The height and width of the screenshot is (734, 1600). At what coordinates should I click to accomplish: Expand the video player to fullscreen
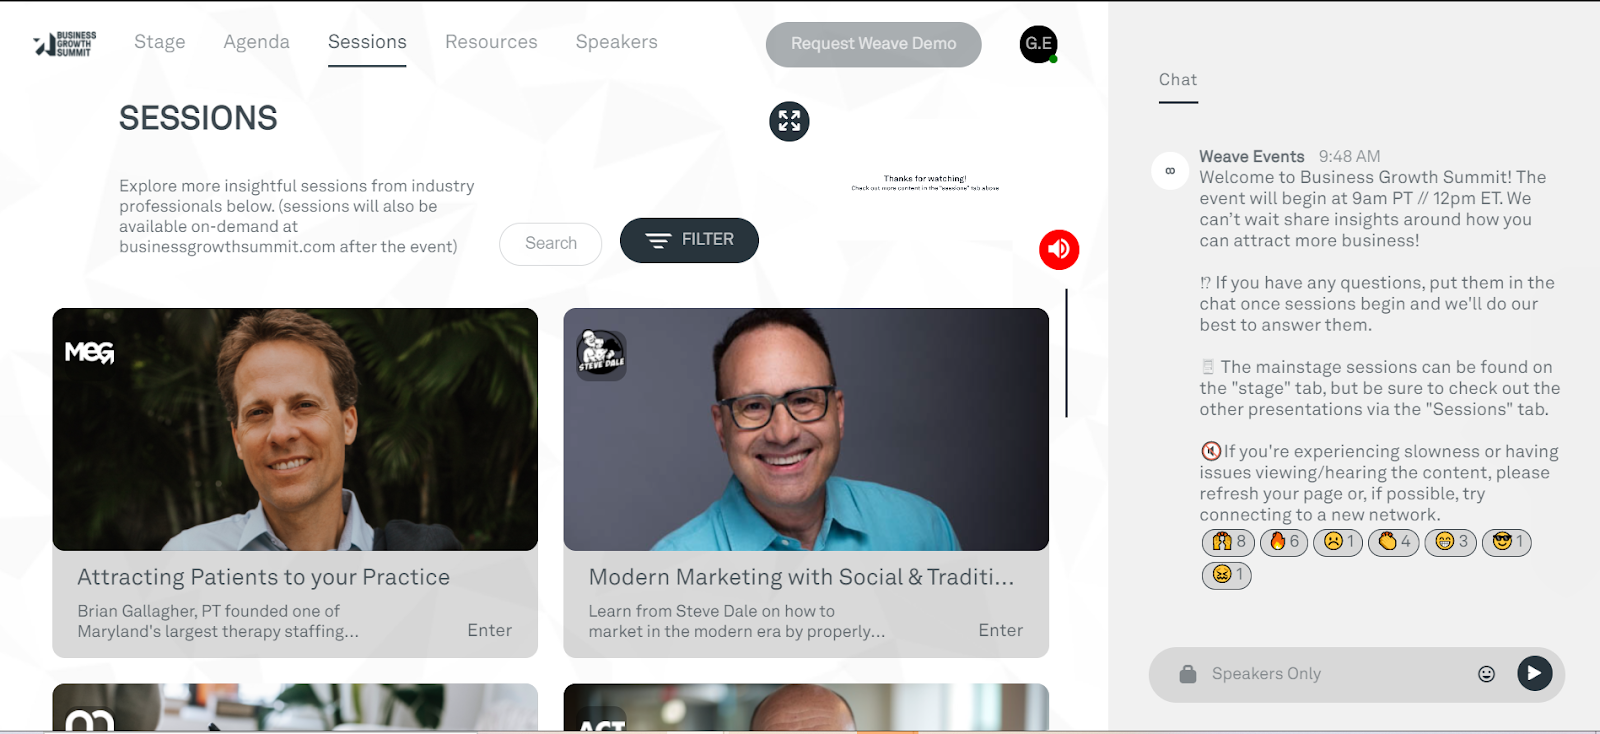(789, 122)
